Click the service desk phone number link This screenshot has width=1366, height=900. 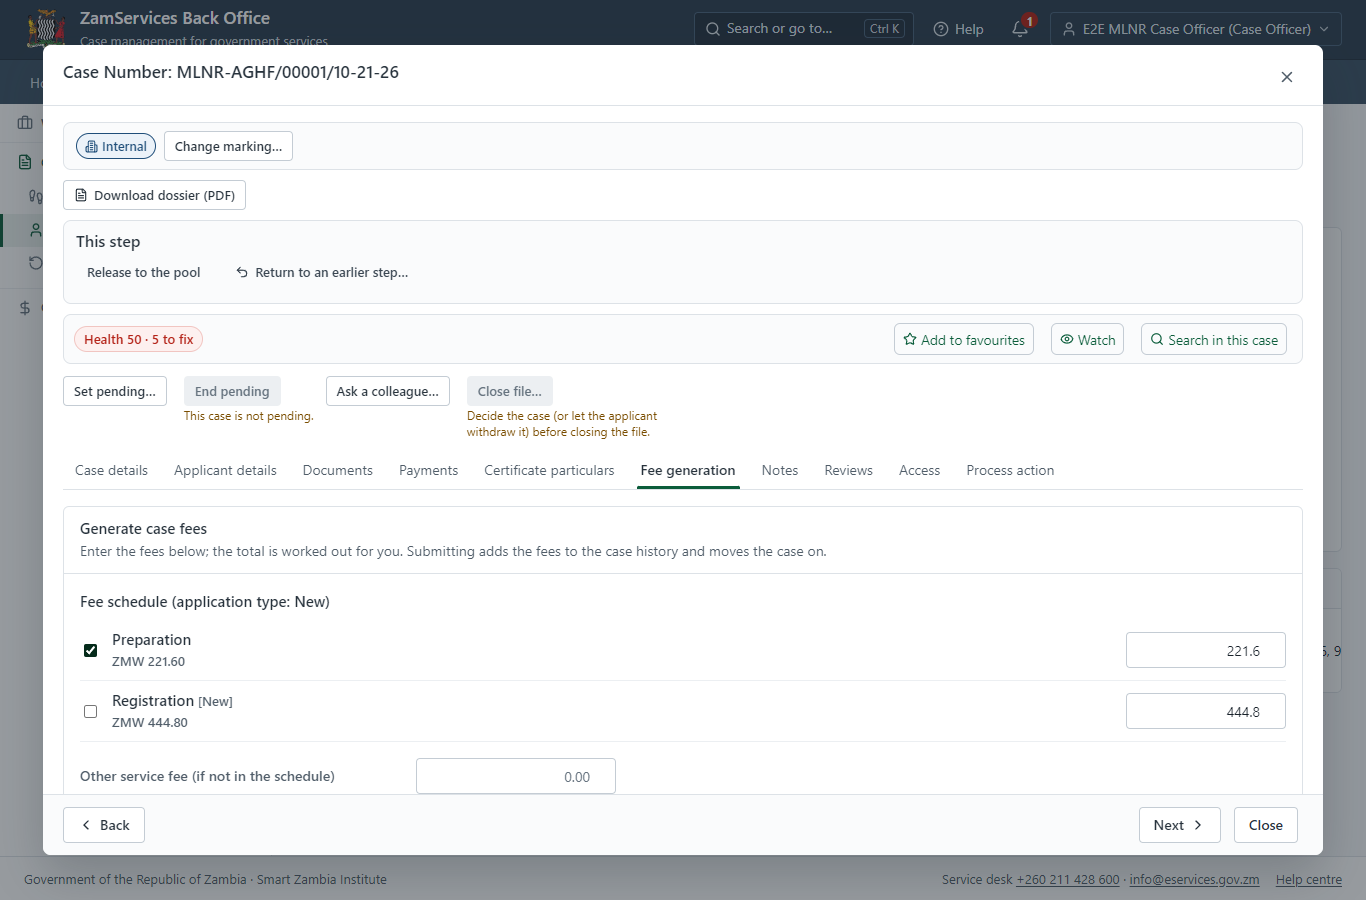coord(1068,880)
